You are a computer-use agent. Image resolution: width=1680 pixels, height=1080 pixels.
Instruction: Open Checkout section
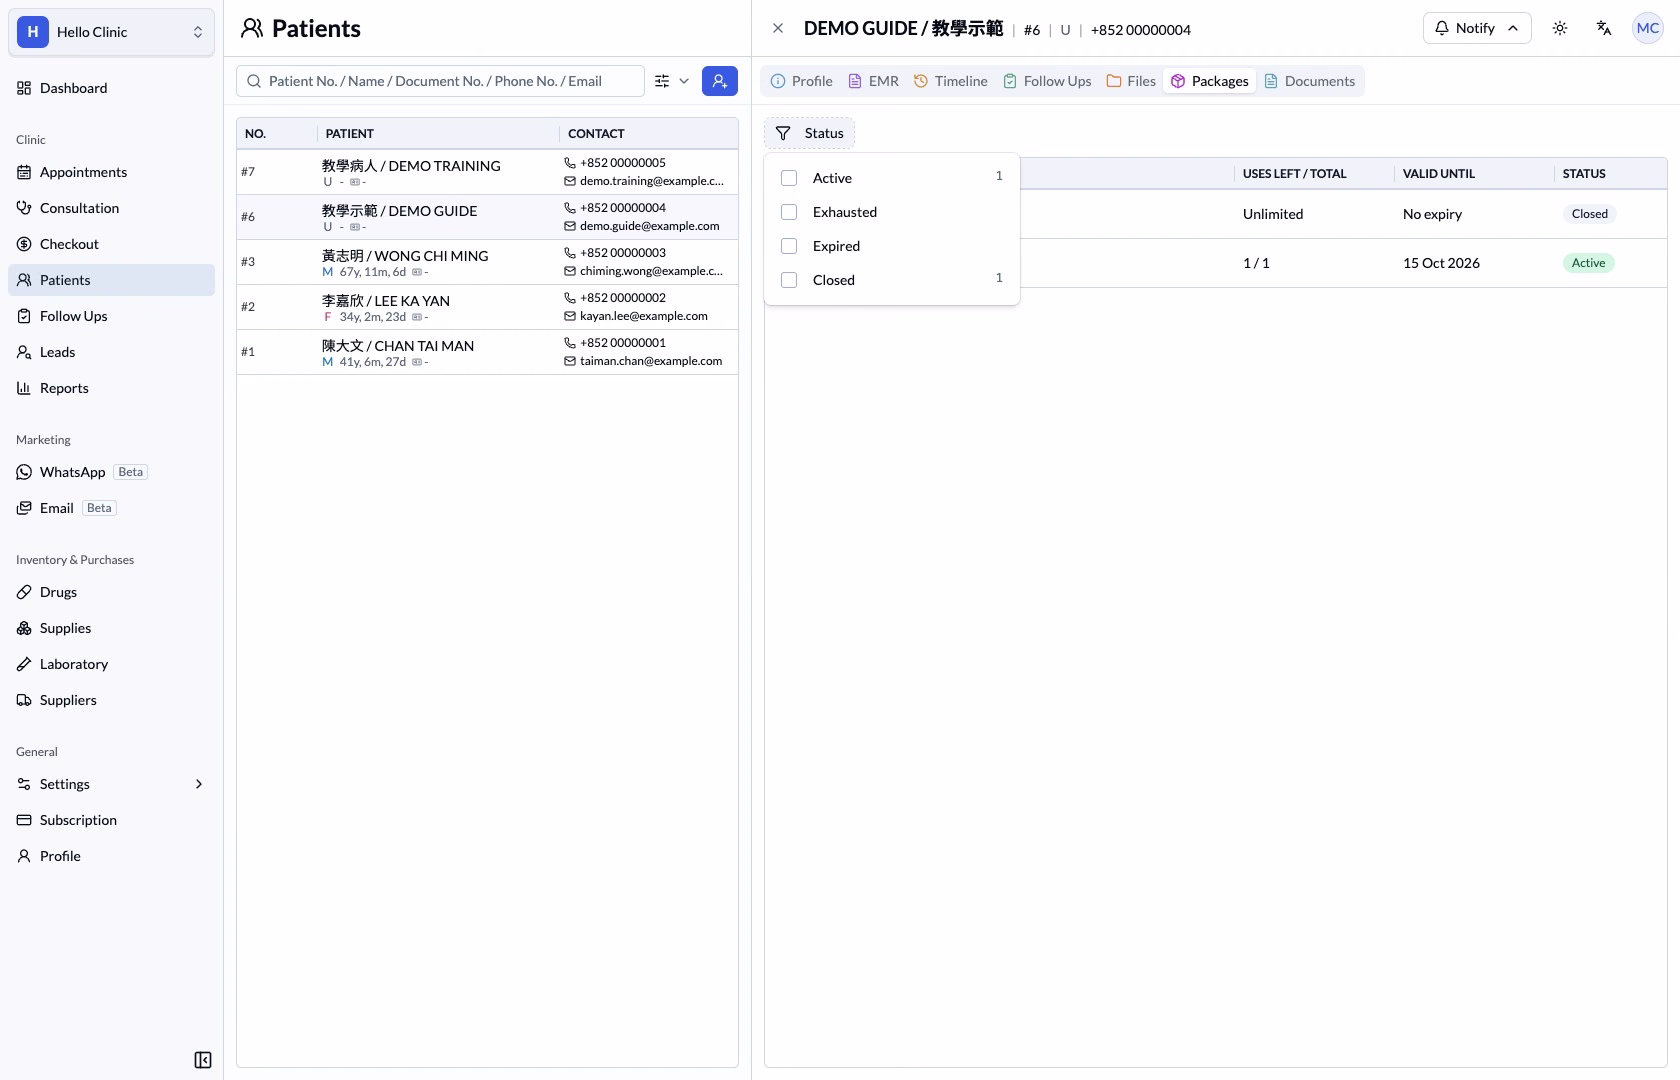point(111,244)
